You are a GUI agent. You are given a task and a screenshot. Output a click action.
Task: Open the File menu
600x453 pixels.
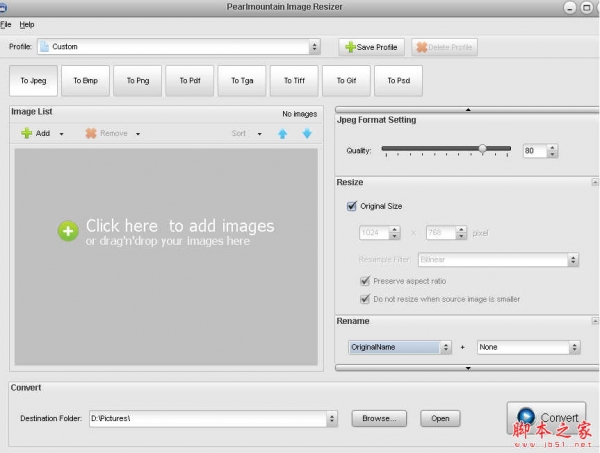pyautogui.click(x=6, y=25)
